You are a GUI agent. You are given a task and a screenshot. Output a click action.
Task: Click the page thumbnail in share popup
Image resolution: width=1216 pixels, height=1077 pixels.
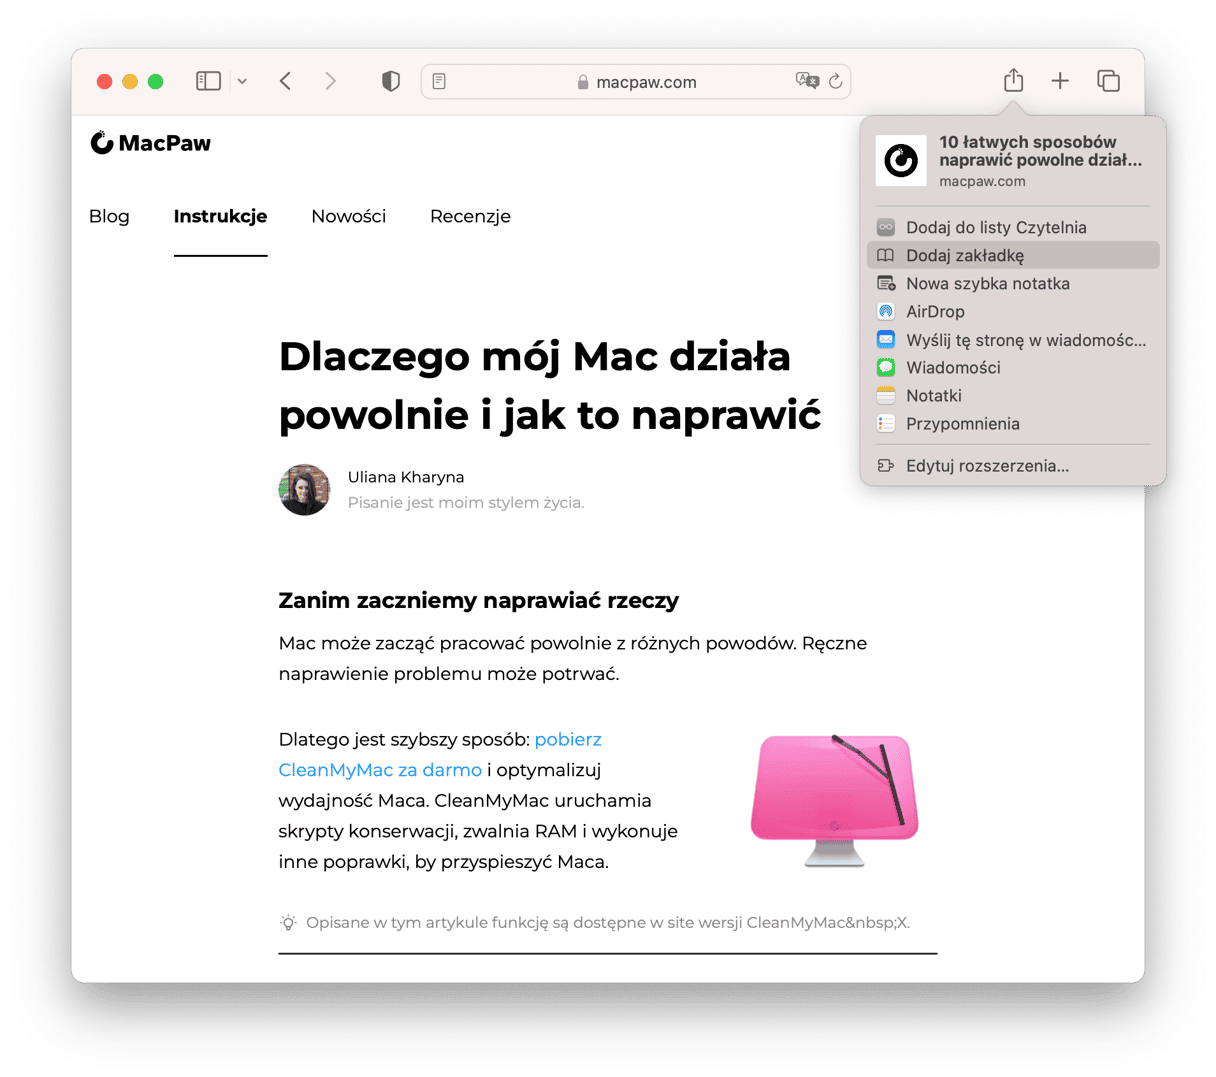coord(901,160)
